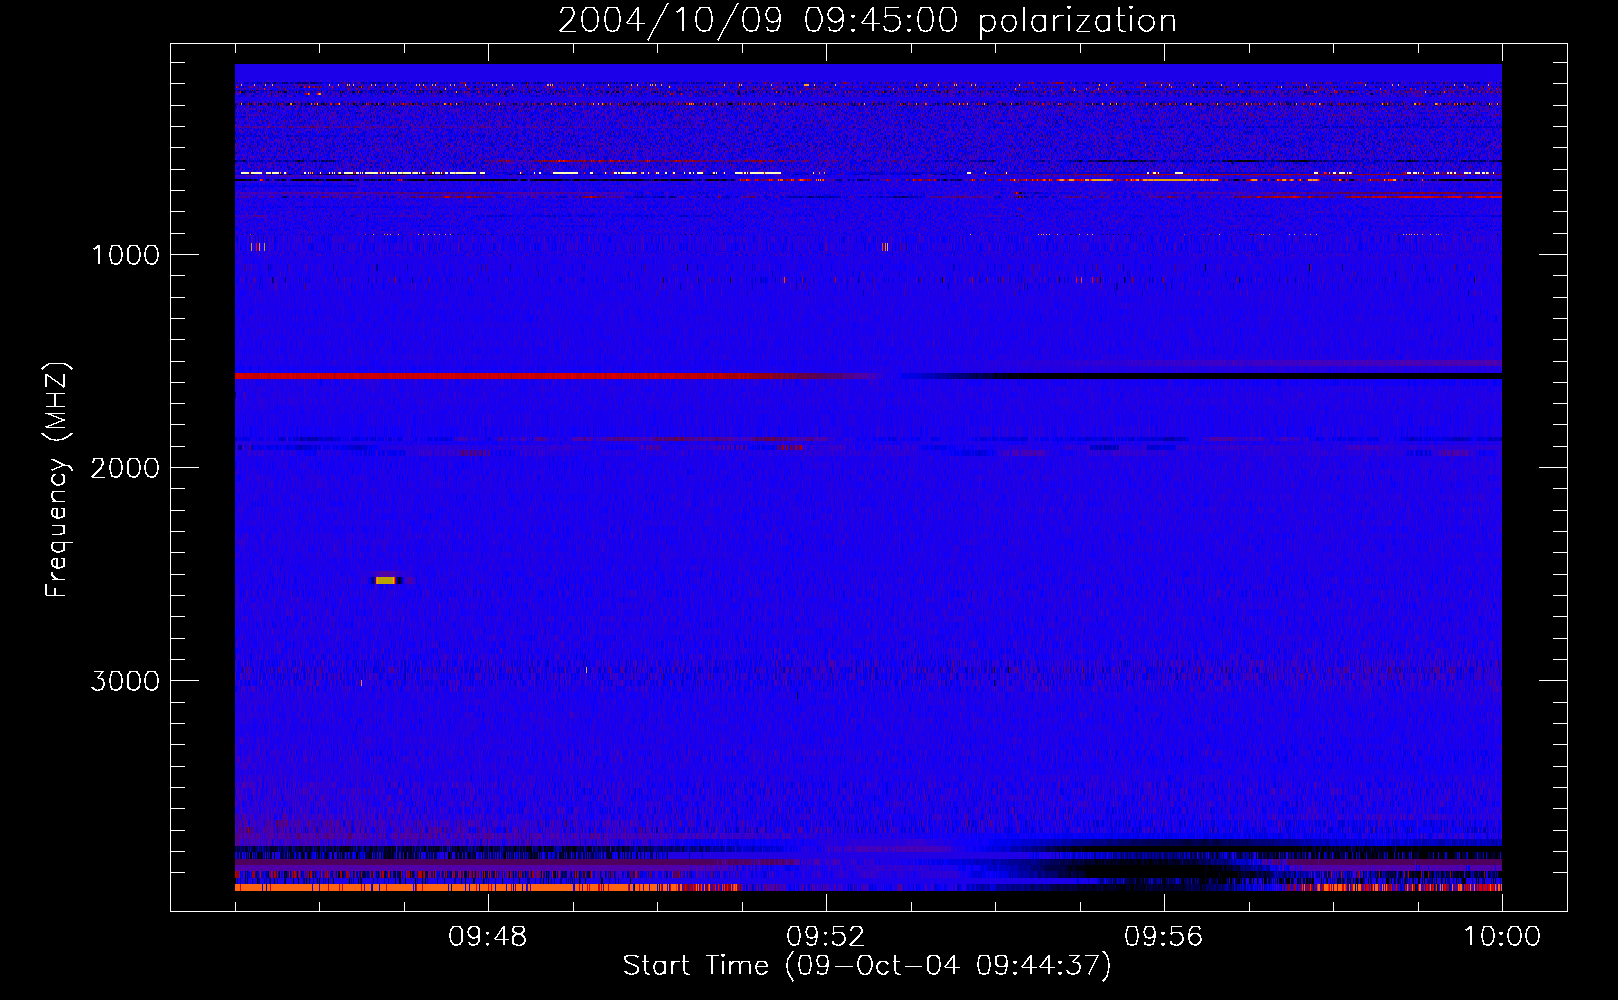
Task: Click the 09:56 time tick label
Action: coord(1163,937)
